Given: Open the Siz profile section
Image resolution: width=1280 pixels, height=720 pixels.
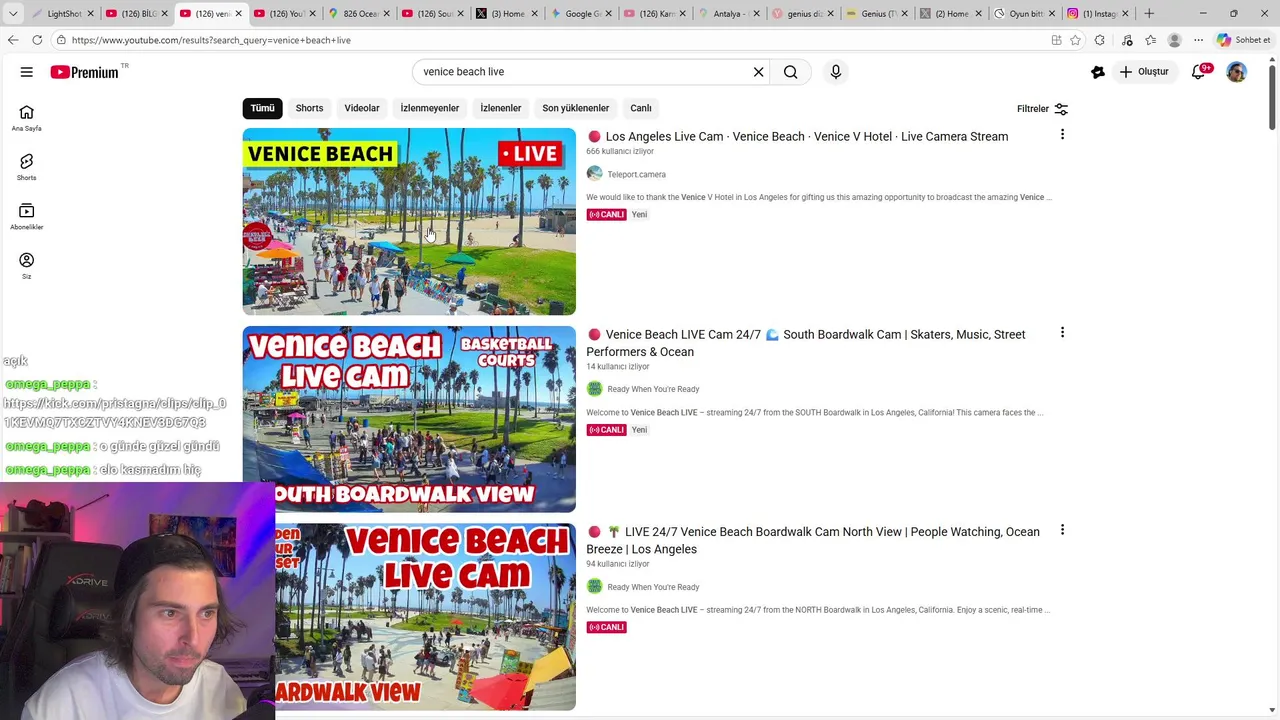Looking at the screenshot, I should (x=27, y=266).
